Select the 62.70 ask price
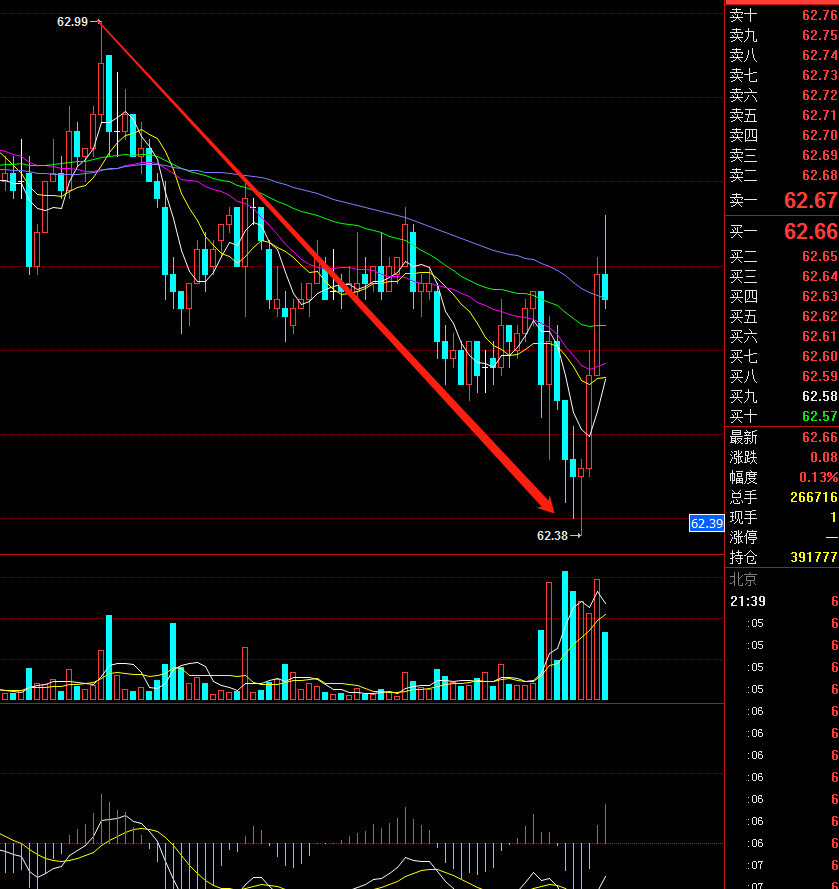The height and width of the screenshot is (889, 839). (x=820, y=135)
